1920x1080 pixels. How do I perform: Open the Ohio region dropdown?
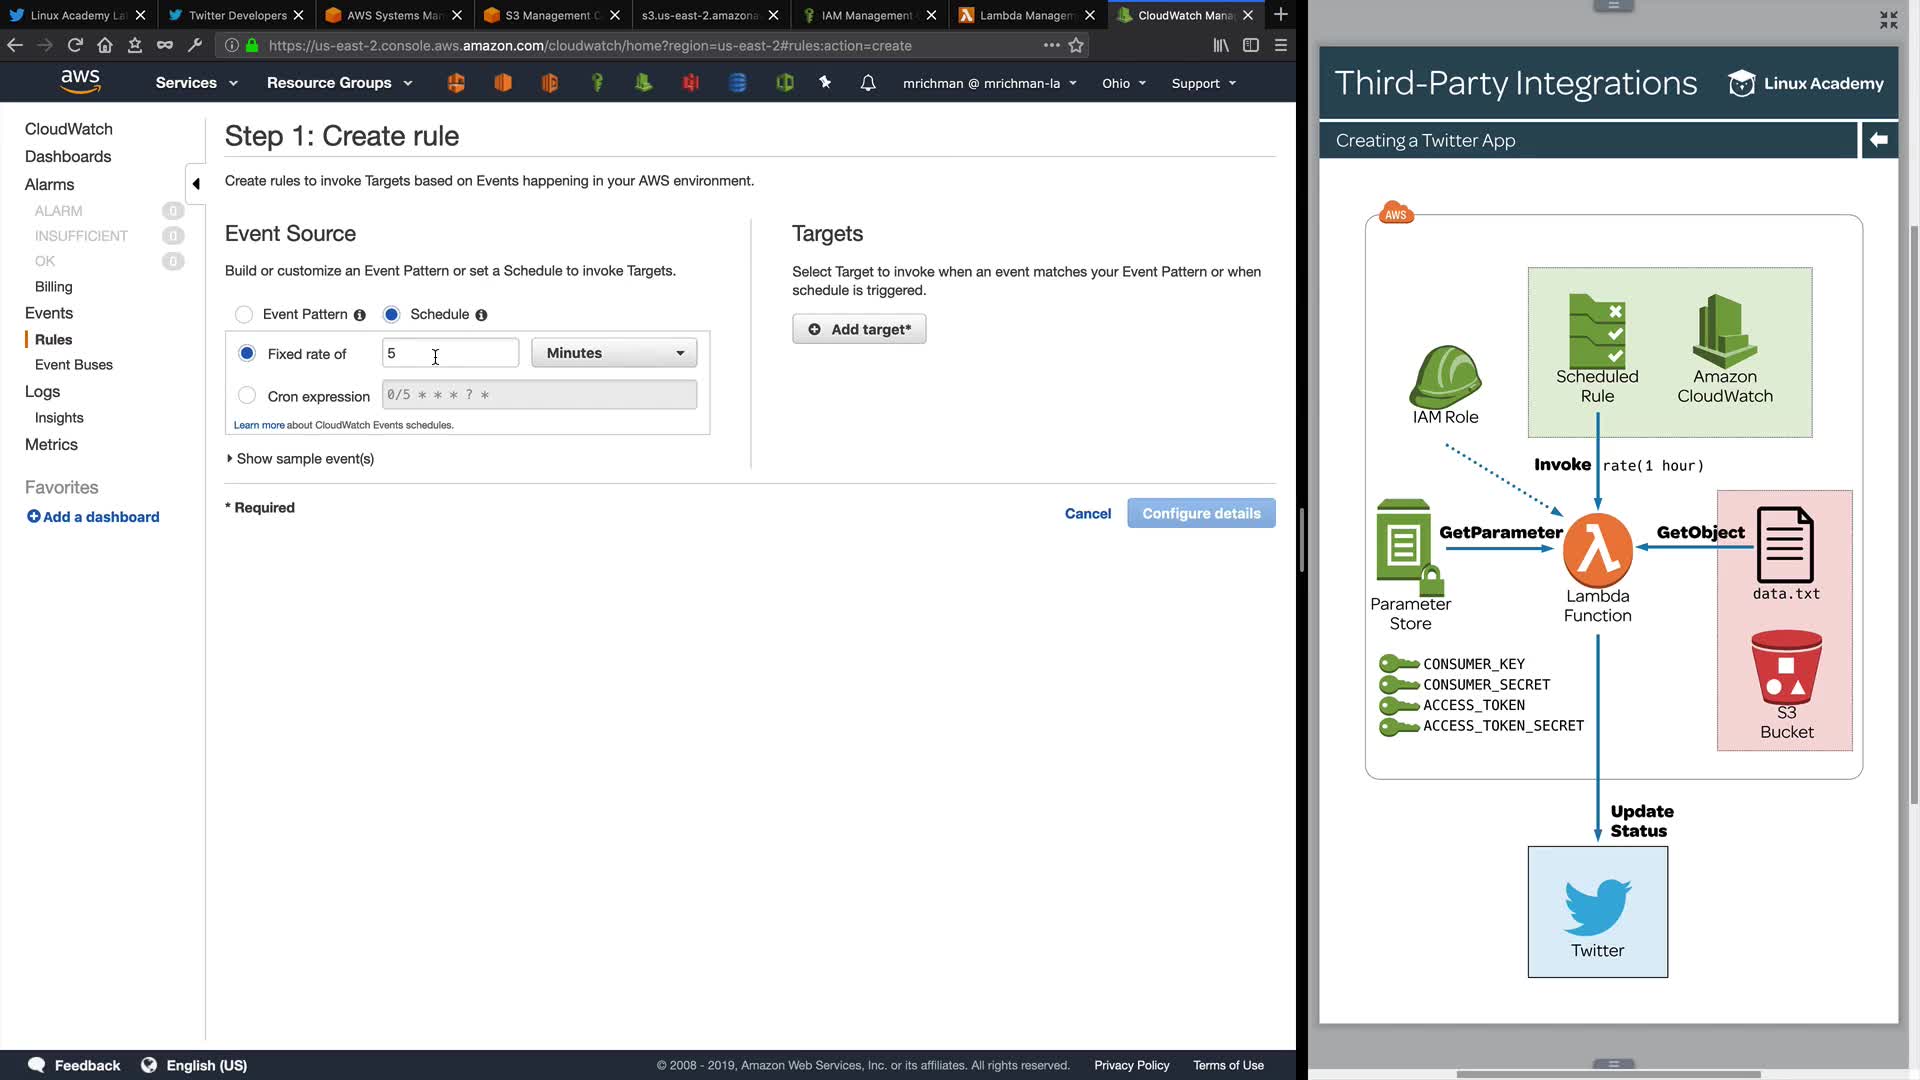point(1124,83)
